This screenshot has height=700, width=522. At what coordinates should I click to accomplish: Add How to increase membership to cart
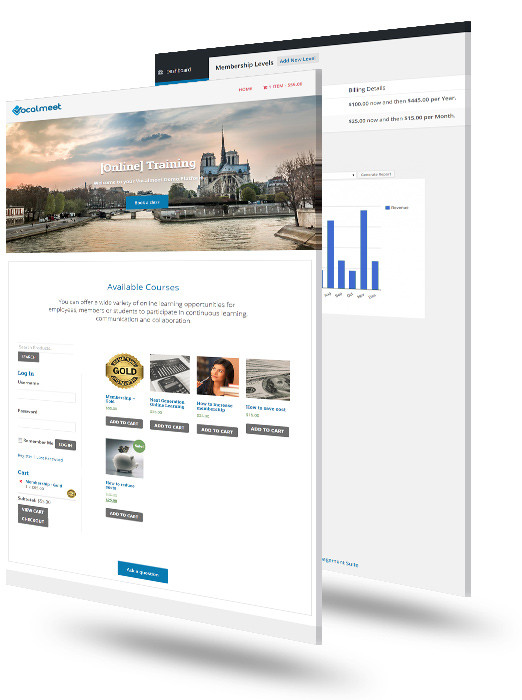[217, 431]
